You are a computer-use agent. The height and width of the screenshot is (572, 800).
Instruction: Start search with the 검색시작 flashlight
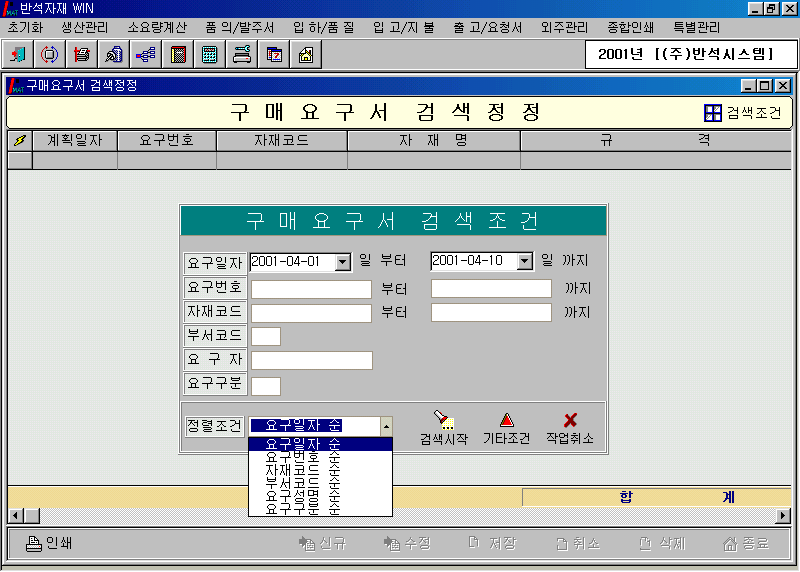[x=443, y=428]
